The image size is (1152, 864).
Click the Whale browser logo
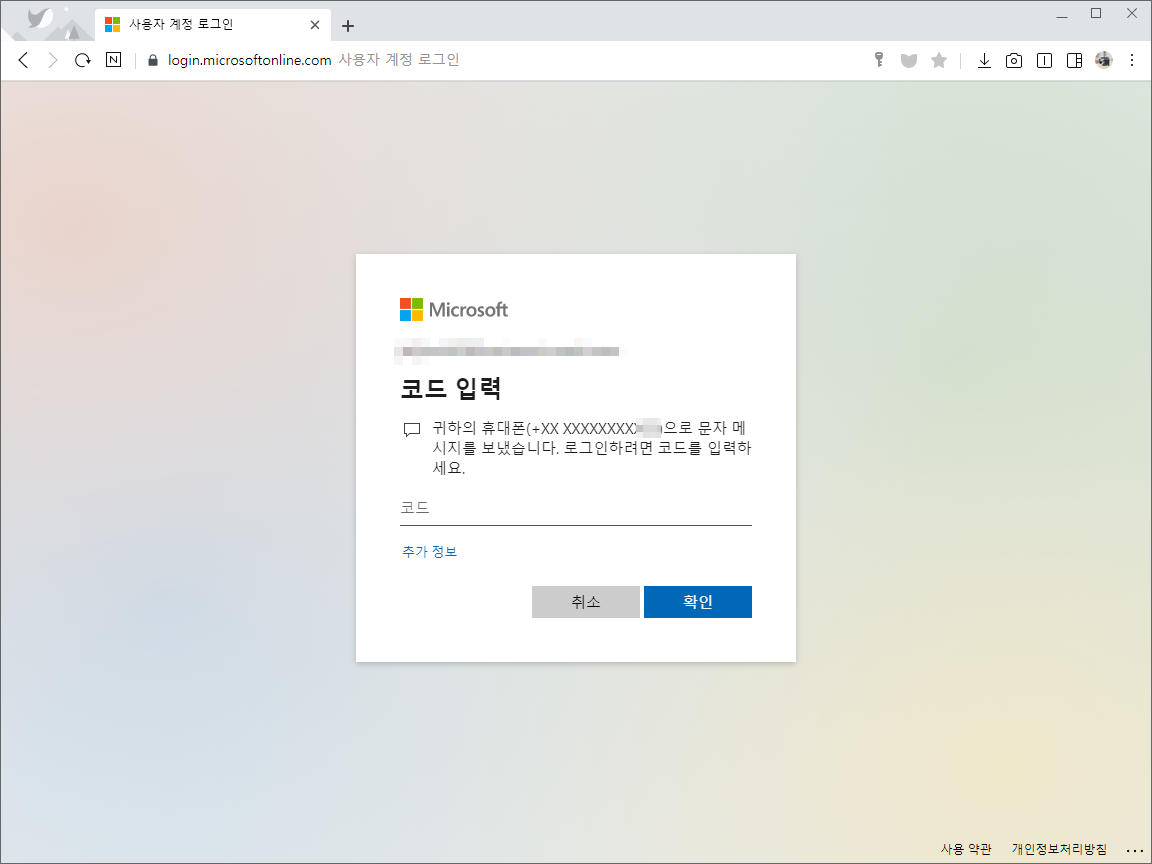[40, 18]
